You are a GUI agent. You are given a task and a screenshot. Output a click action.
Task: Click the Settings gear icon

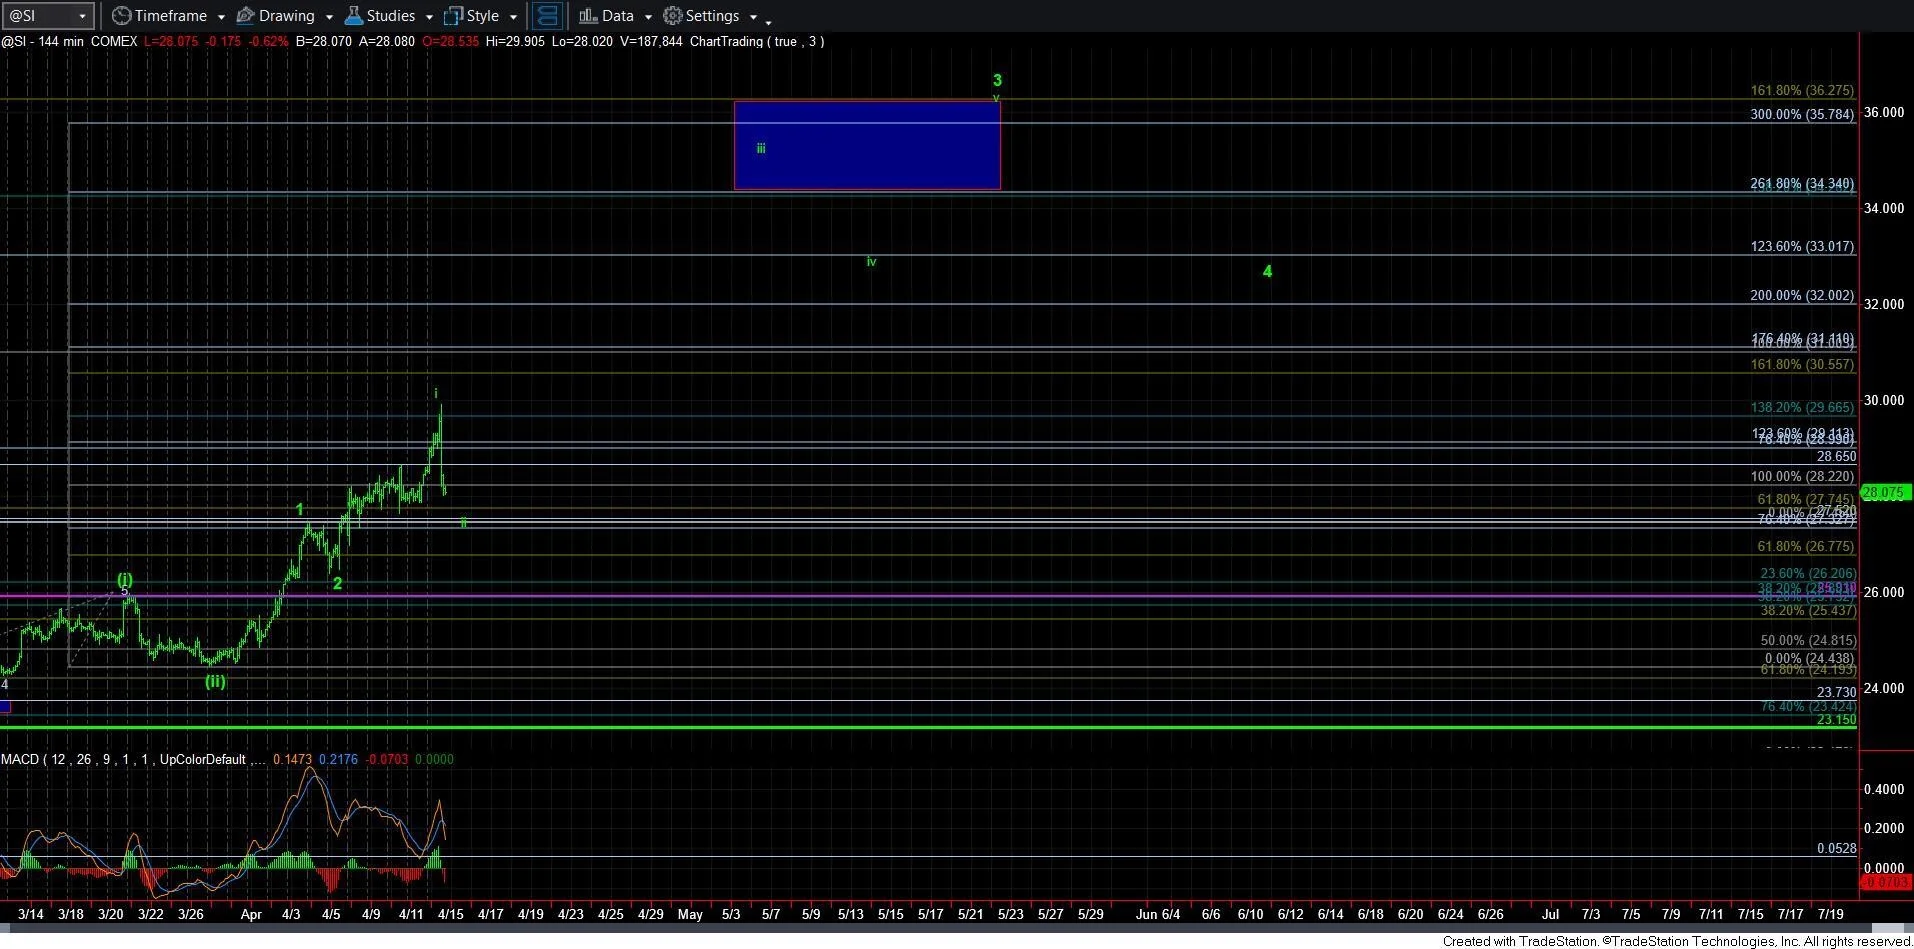coord(673,16)
